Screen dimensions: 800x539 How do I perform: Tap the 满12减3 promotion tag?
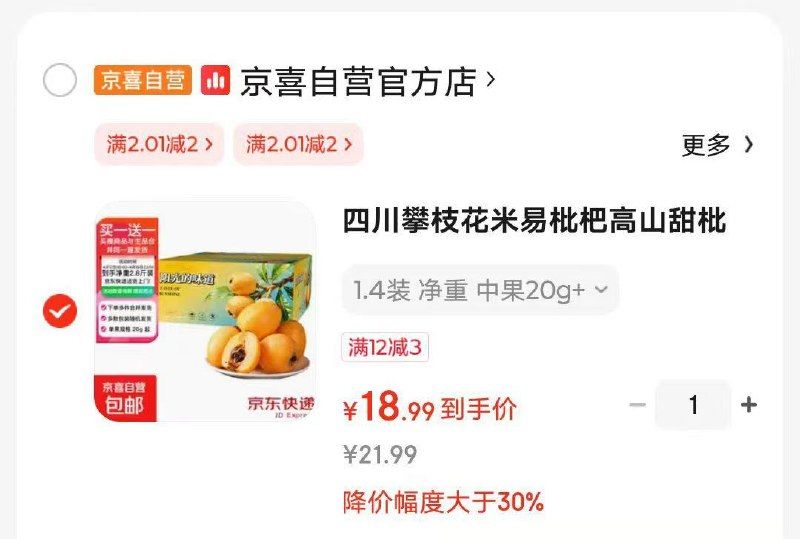[385, 347]
